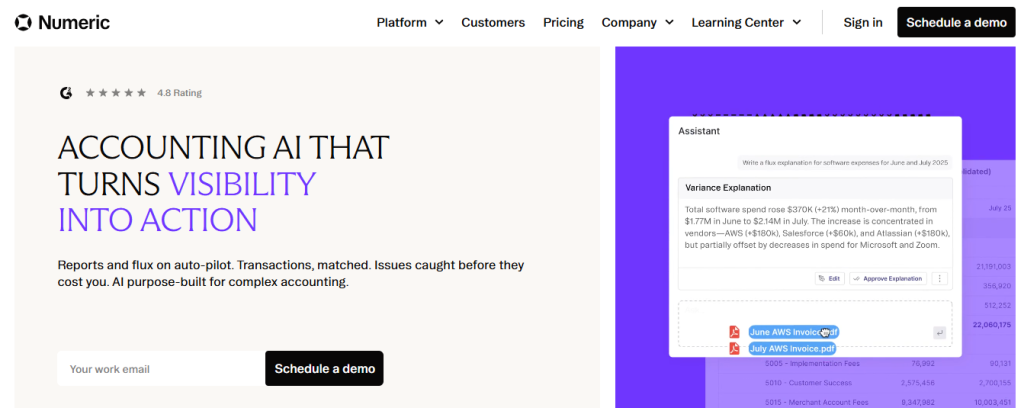Click header Schedule a demo button
Viewport: 1024px width, 408px height.
coord(956,22)
